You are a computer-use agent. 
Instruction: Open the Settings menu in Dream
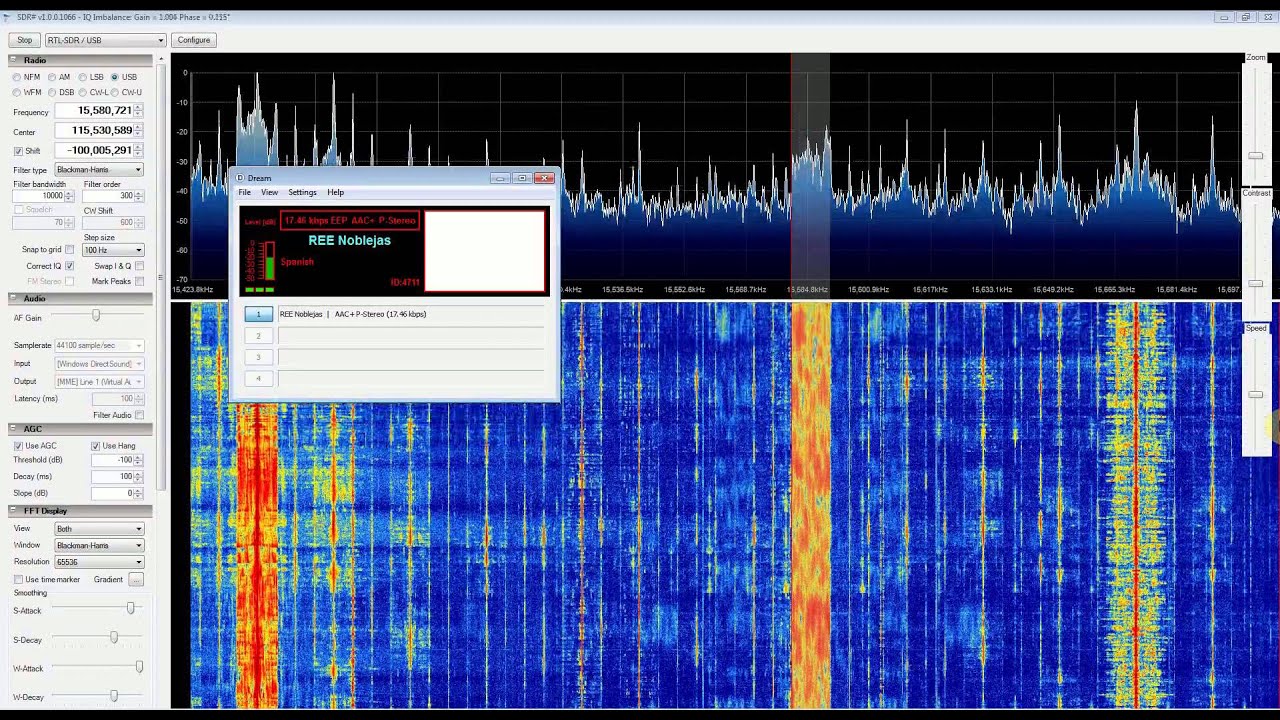[x=302, y=193]
